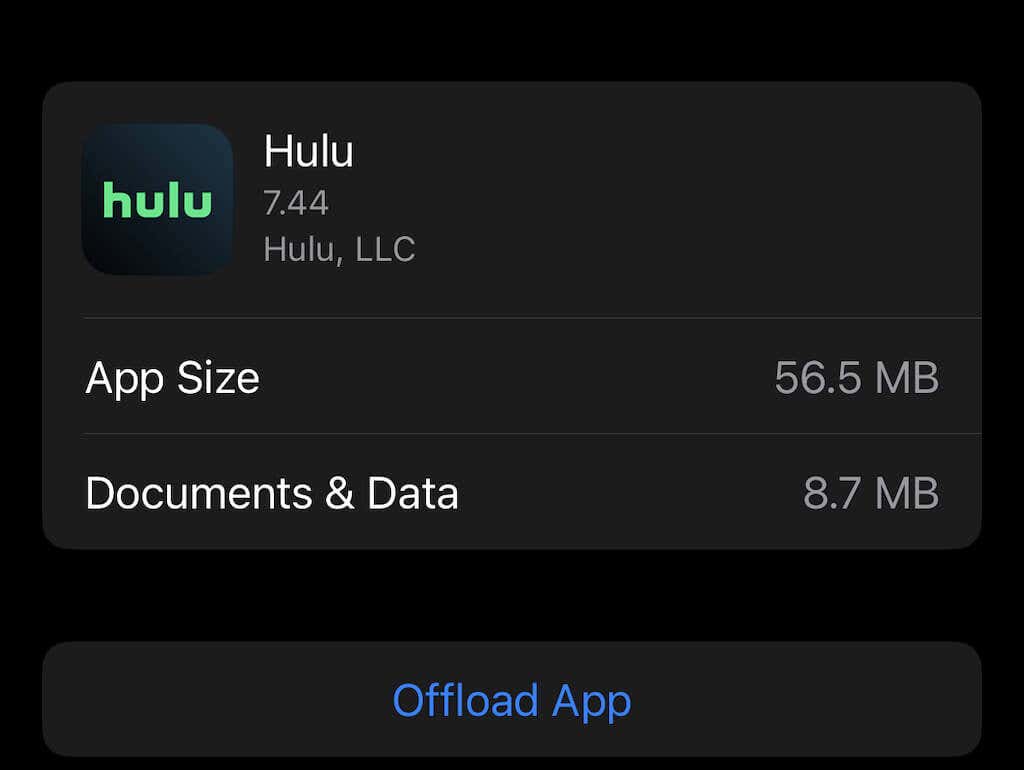
Task: Select the App Size row
Action: (512, 378)
